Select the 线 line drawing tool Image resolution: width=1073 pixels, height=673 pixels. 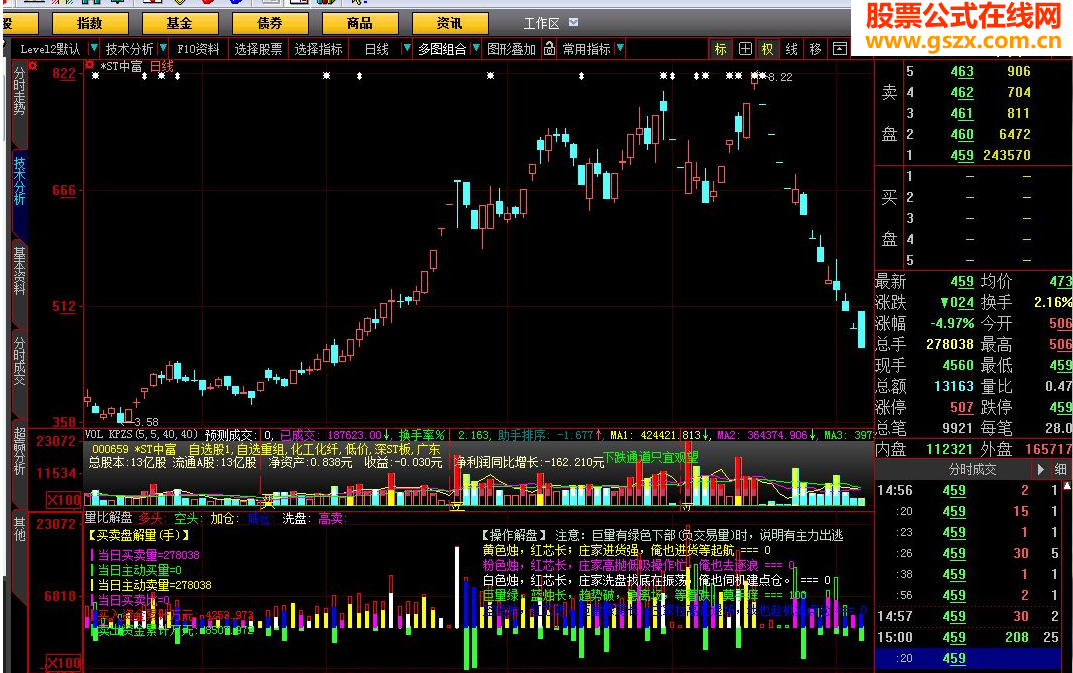[792, 48]
